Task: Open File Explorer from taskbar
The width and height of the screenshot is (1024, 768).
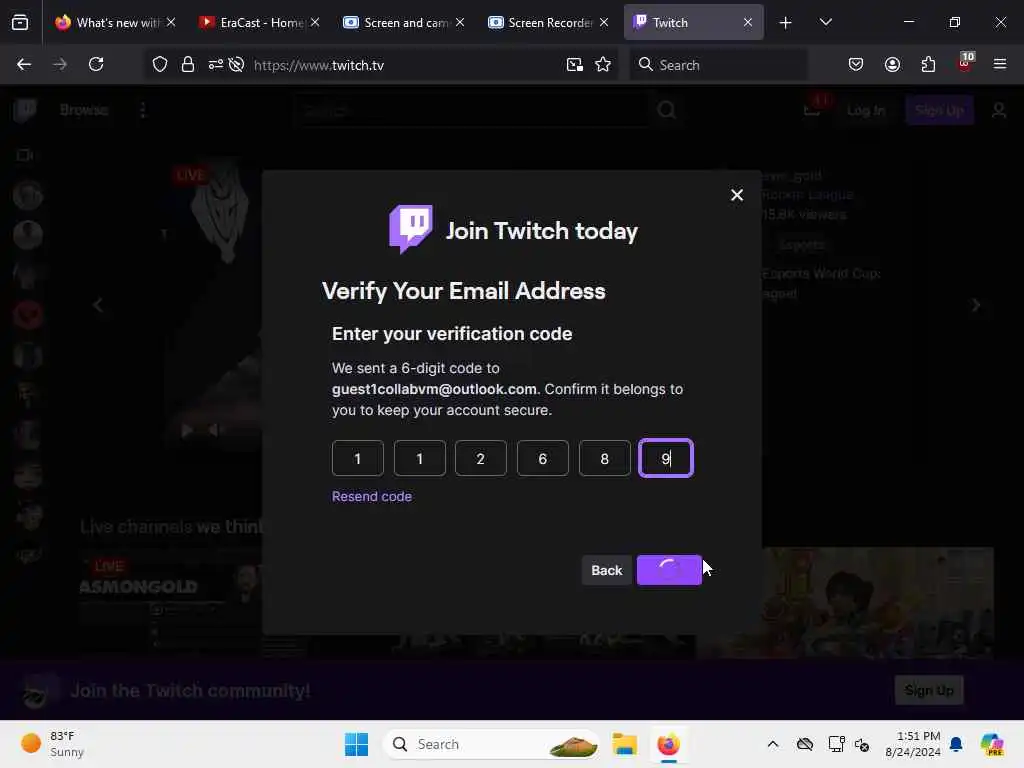Action: tap(624, 744)
